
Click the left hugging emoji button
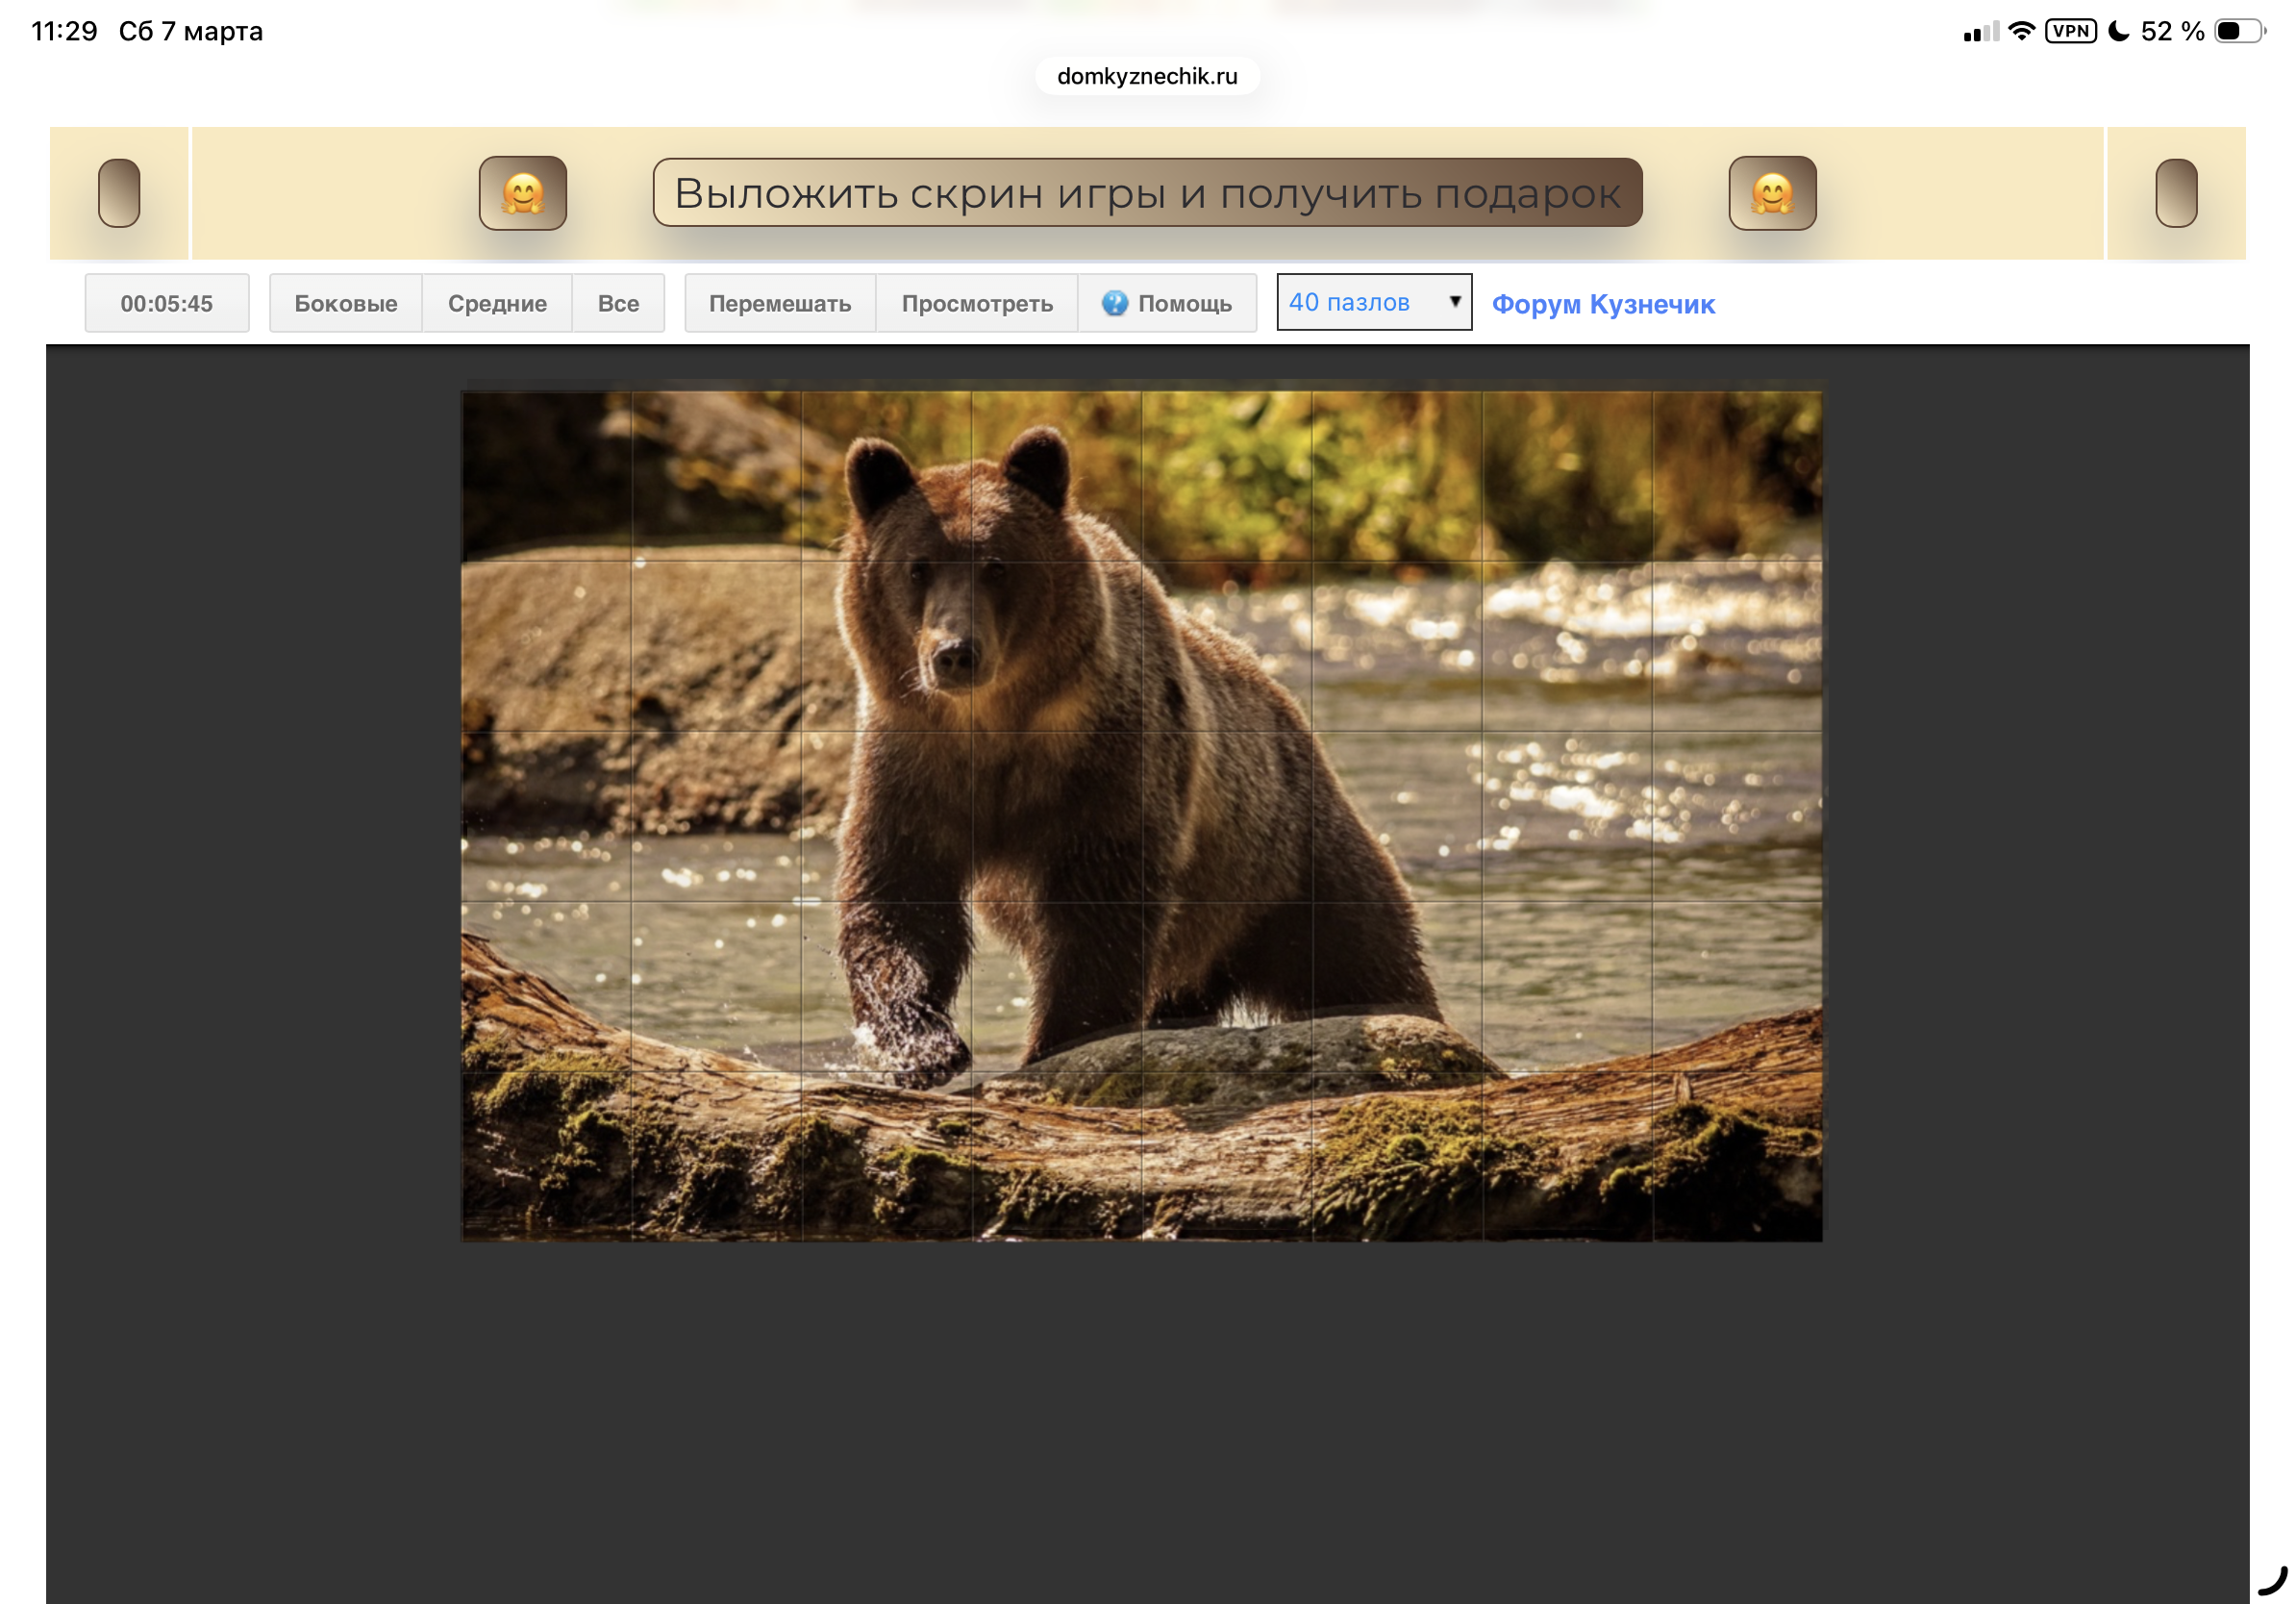(522, 193)
